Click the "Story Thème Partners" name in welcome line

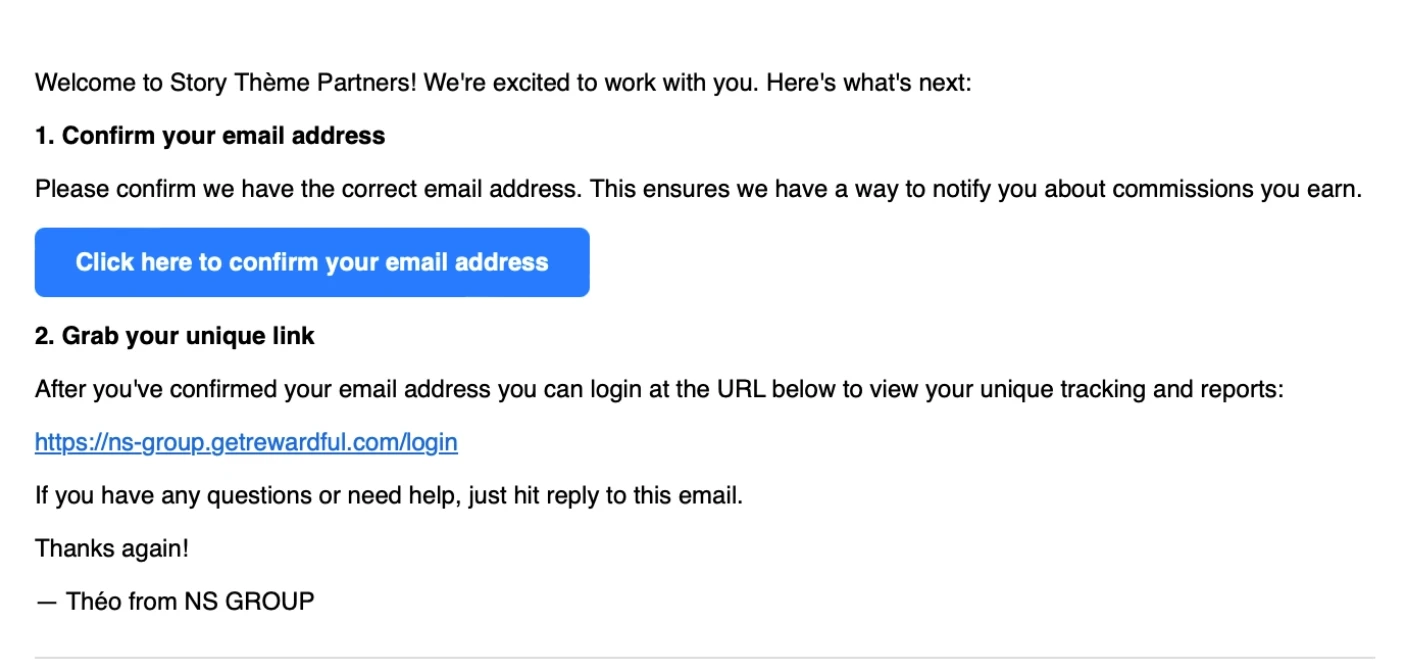point(278,82)
